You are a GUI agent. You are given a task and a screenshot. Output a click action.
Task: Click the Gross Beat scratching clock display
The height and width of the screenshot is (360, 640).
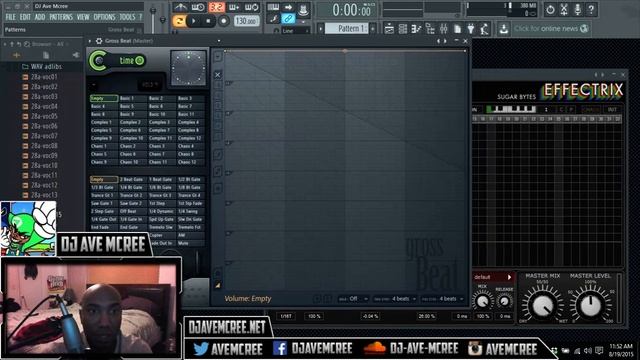[x=188, y=68]
